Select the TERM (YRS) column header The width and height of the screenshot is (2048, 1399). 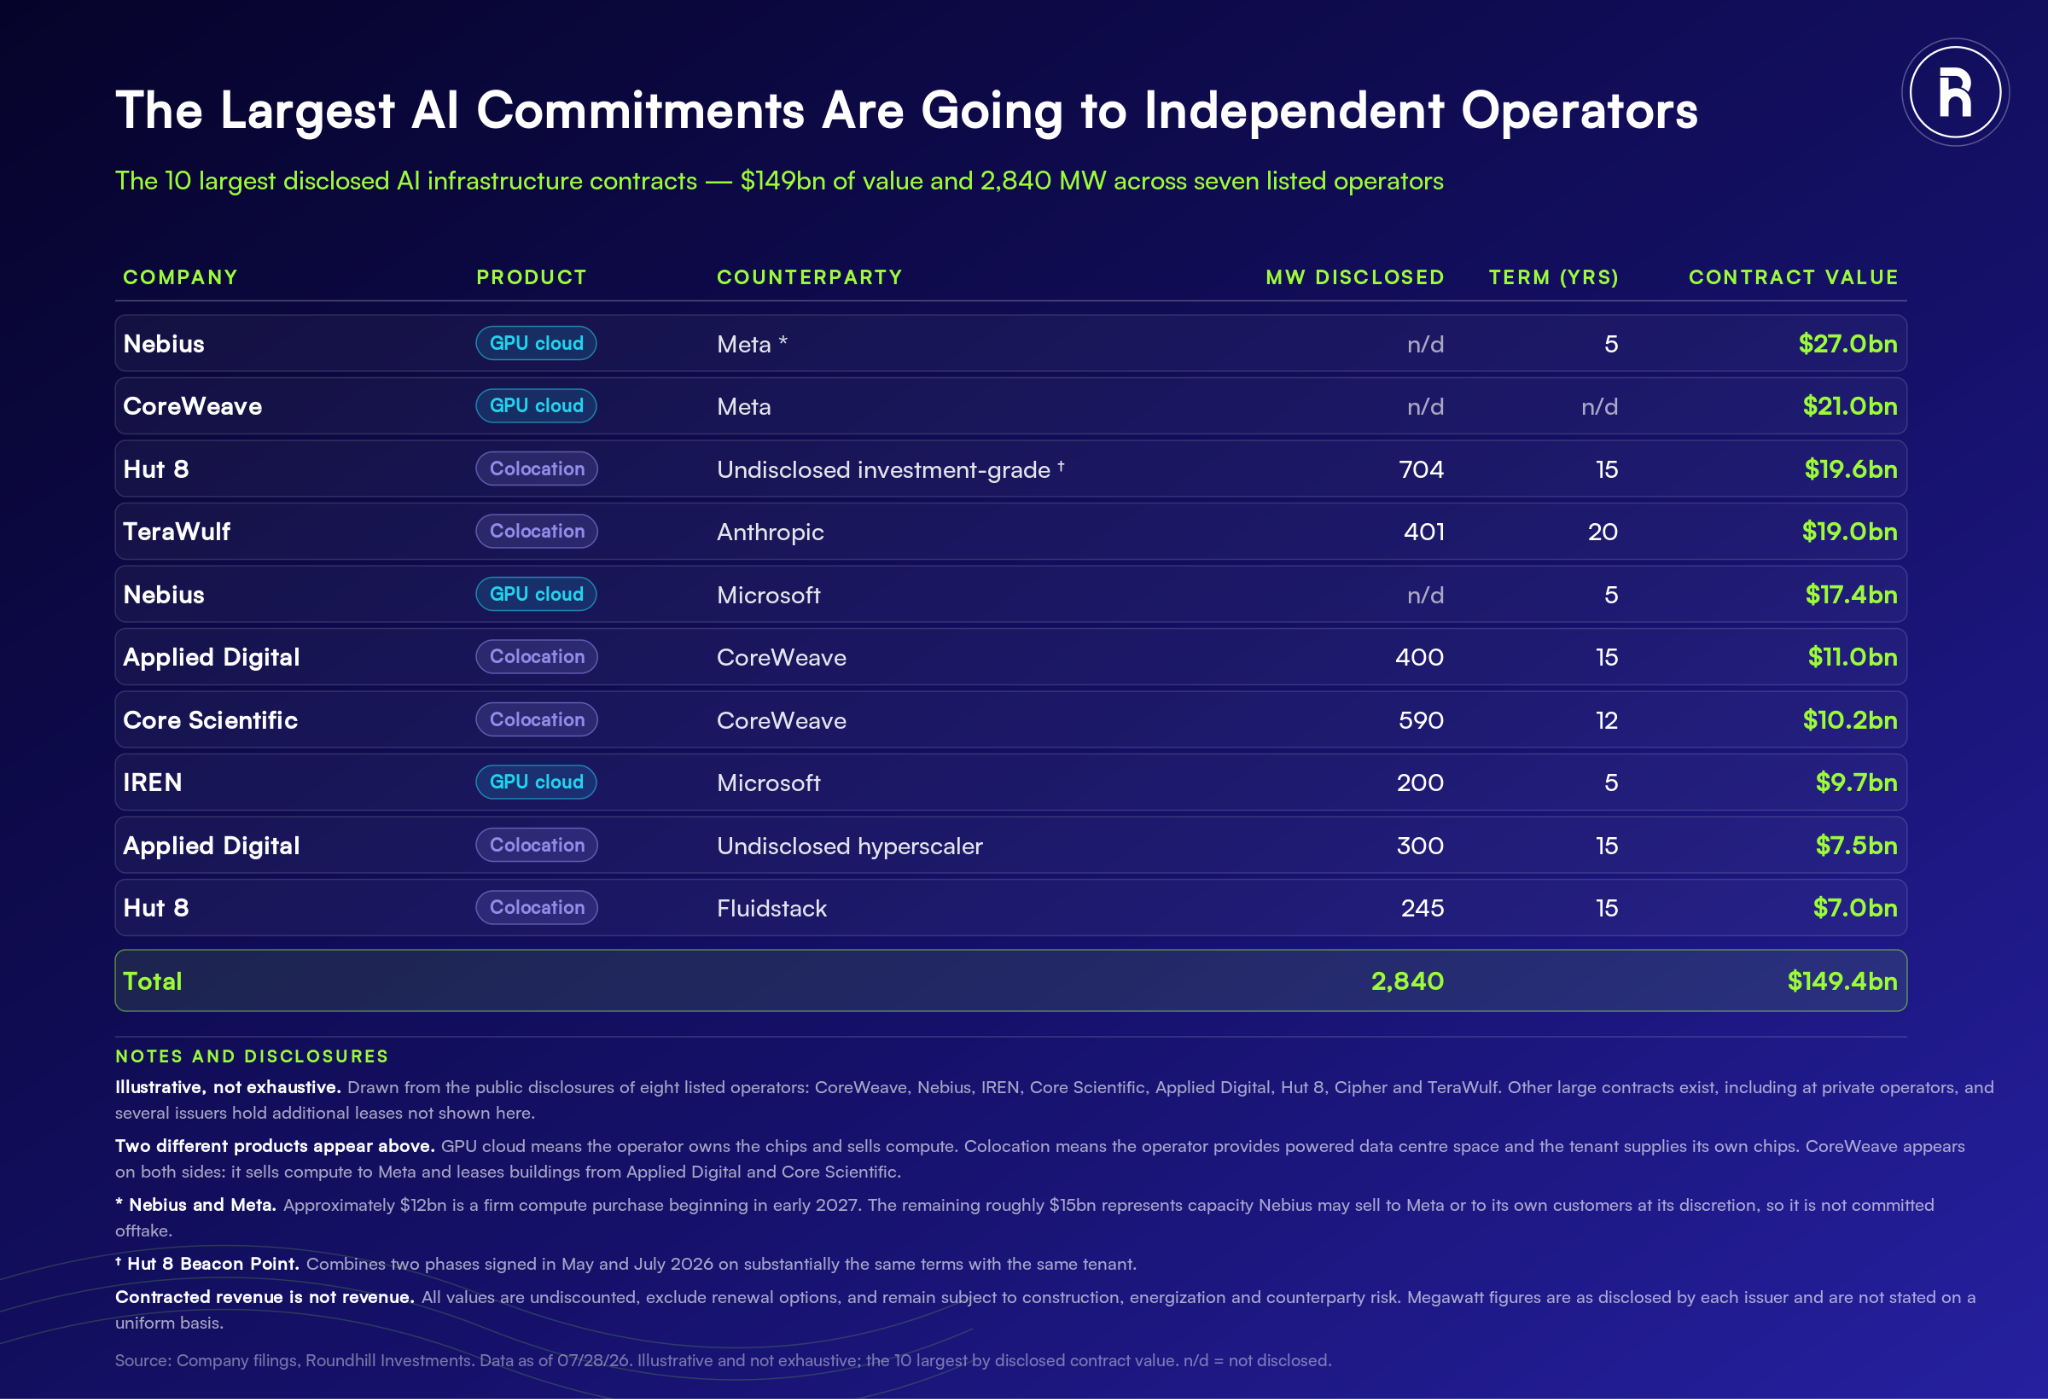(x=1553, y=277)
